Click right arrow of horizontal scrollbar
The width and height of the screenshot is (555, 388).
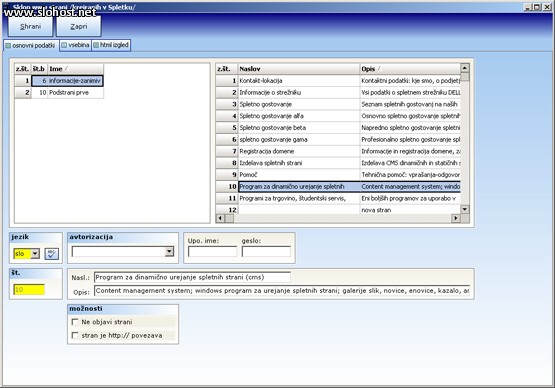pyautogui.click(x=456, y=218)
